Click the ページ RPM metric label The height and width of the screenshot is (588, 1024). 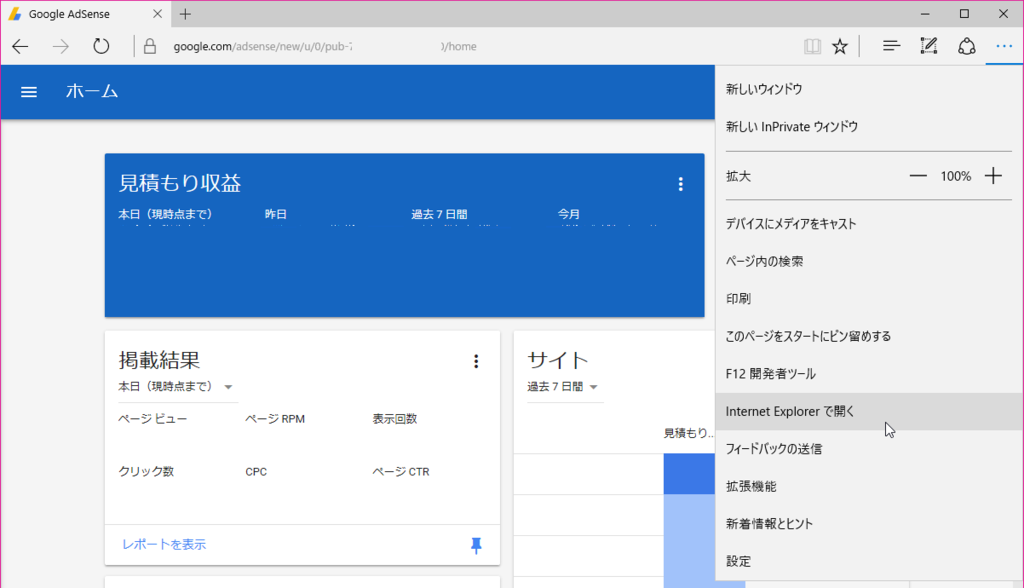(x=275, y=419)
